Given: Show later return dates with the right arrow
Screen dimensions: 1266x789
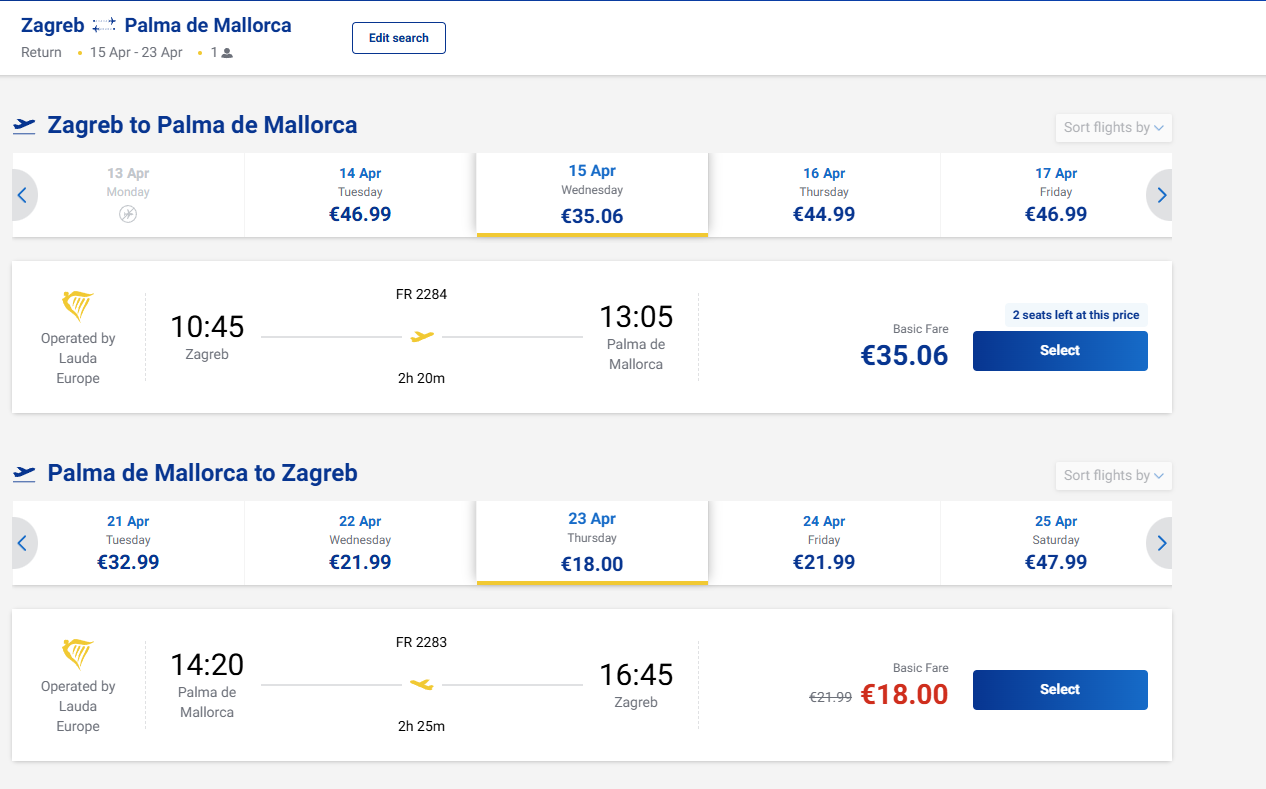Looking at the screenshot, I should click(x=1161, y=543).
